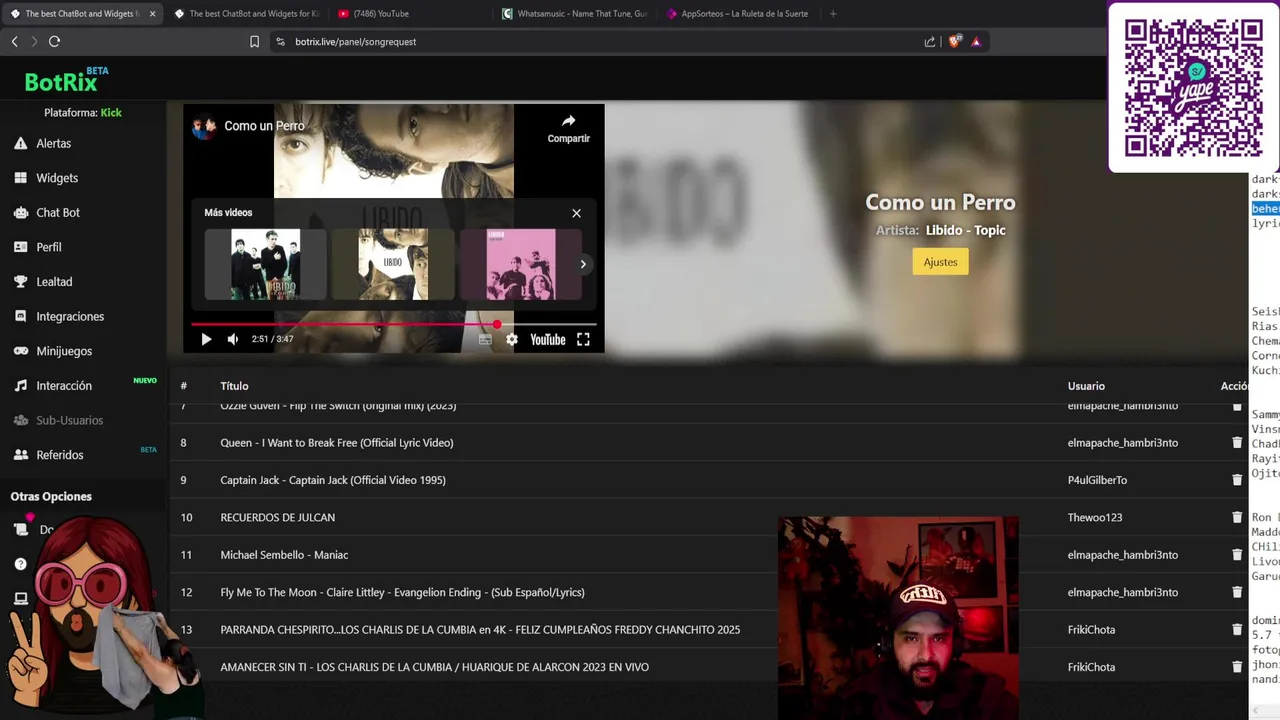
Task: Click Captain Jack (Official Video 1995) title
Action: [333, 480]
